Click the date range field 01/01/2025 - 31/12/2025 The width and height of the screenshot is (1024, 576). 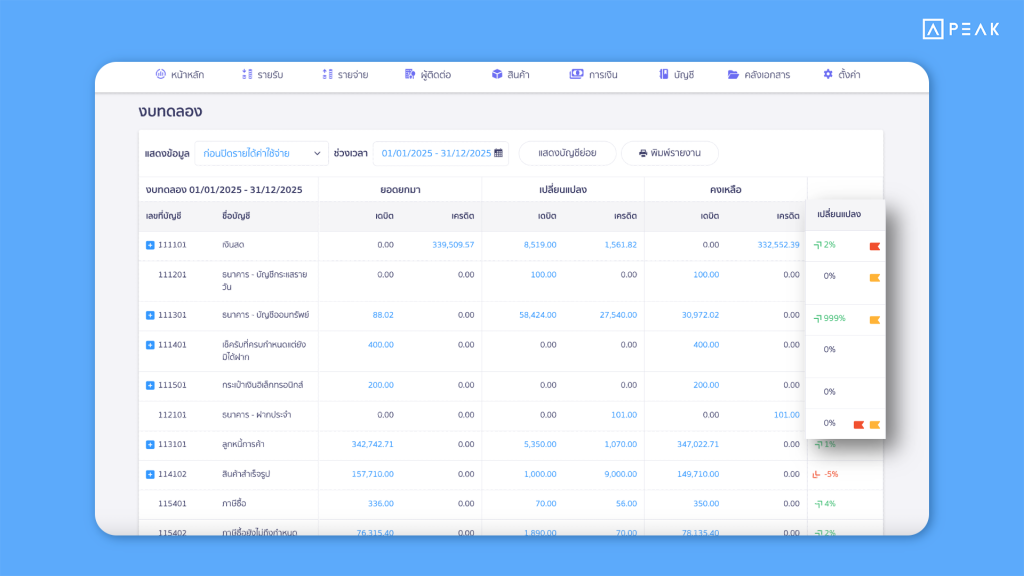tap(441, 153)
